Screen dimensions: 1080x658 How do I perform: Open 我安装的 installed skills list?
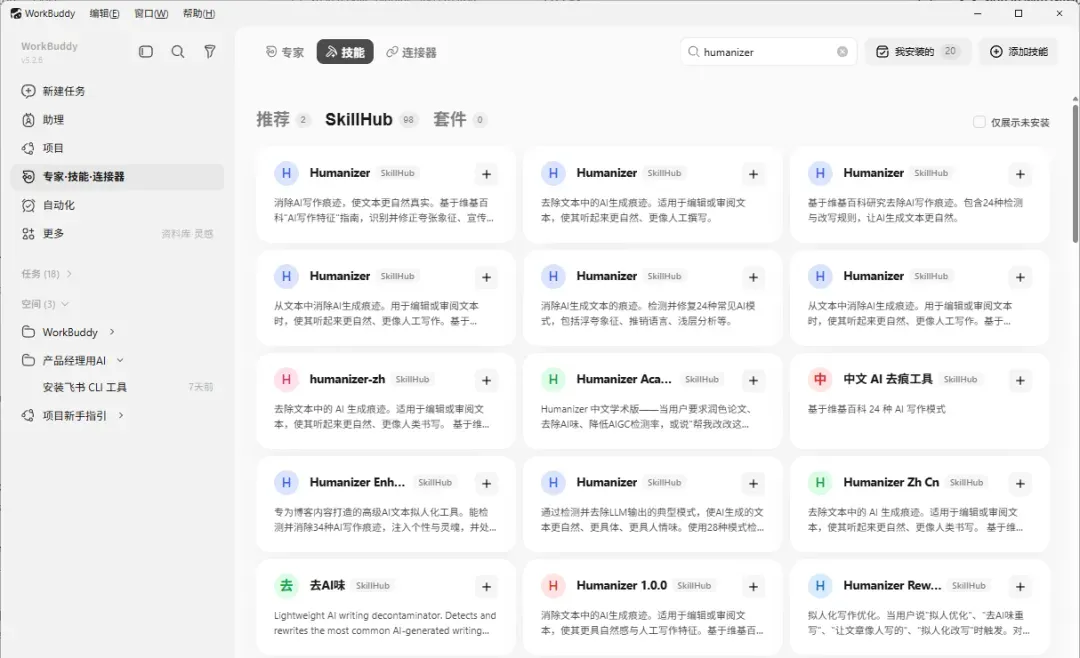pos(917,52)
